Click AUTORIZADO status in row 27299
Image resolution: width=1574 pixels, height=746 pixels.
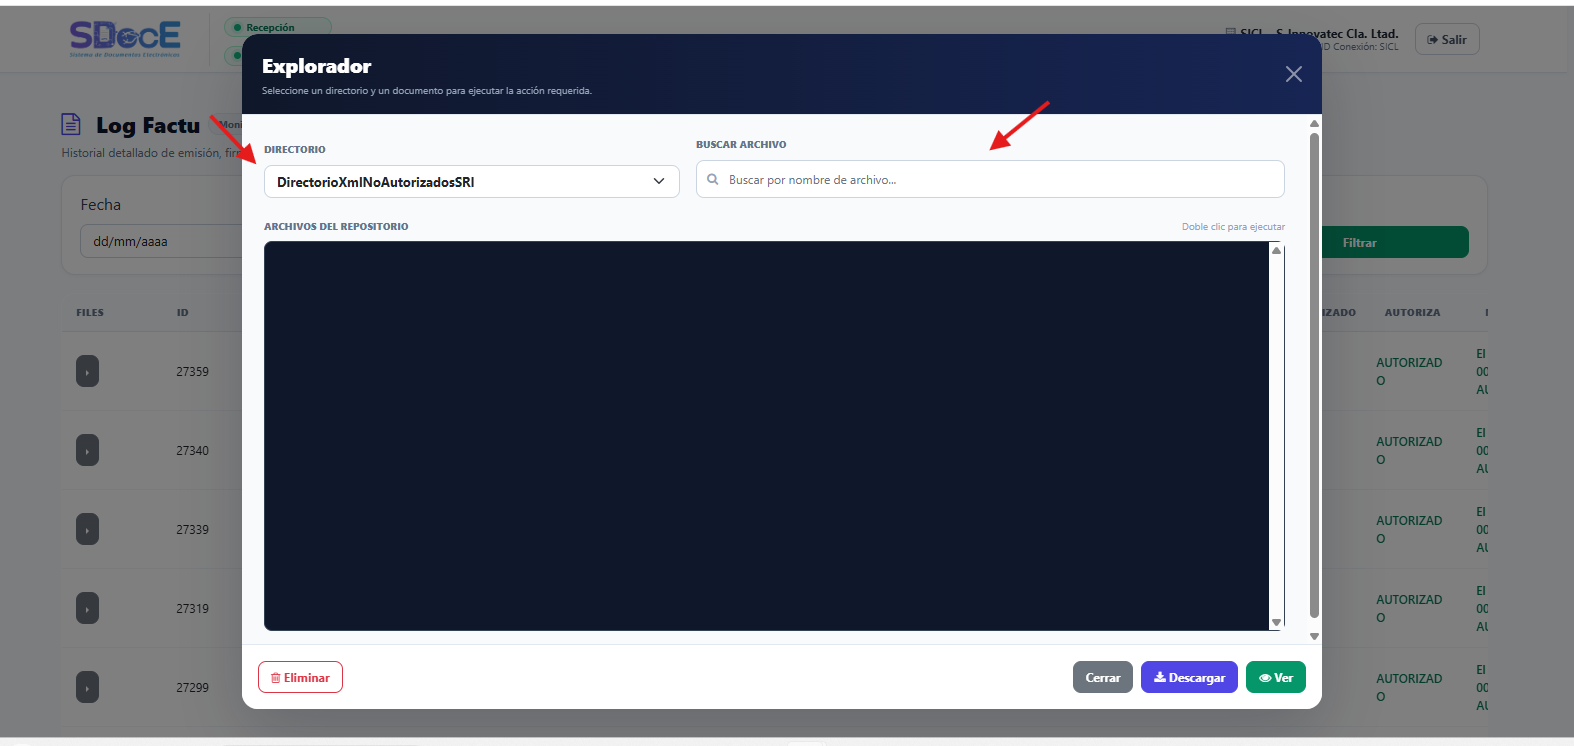coord(1409,687)
